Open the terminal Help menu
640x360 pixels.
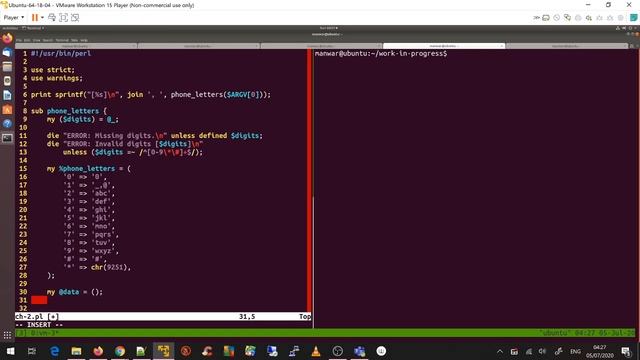pos(84,40)
